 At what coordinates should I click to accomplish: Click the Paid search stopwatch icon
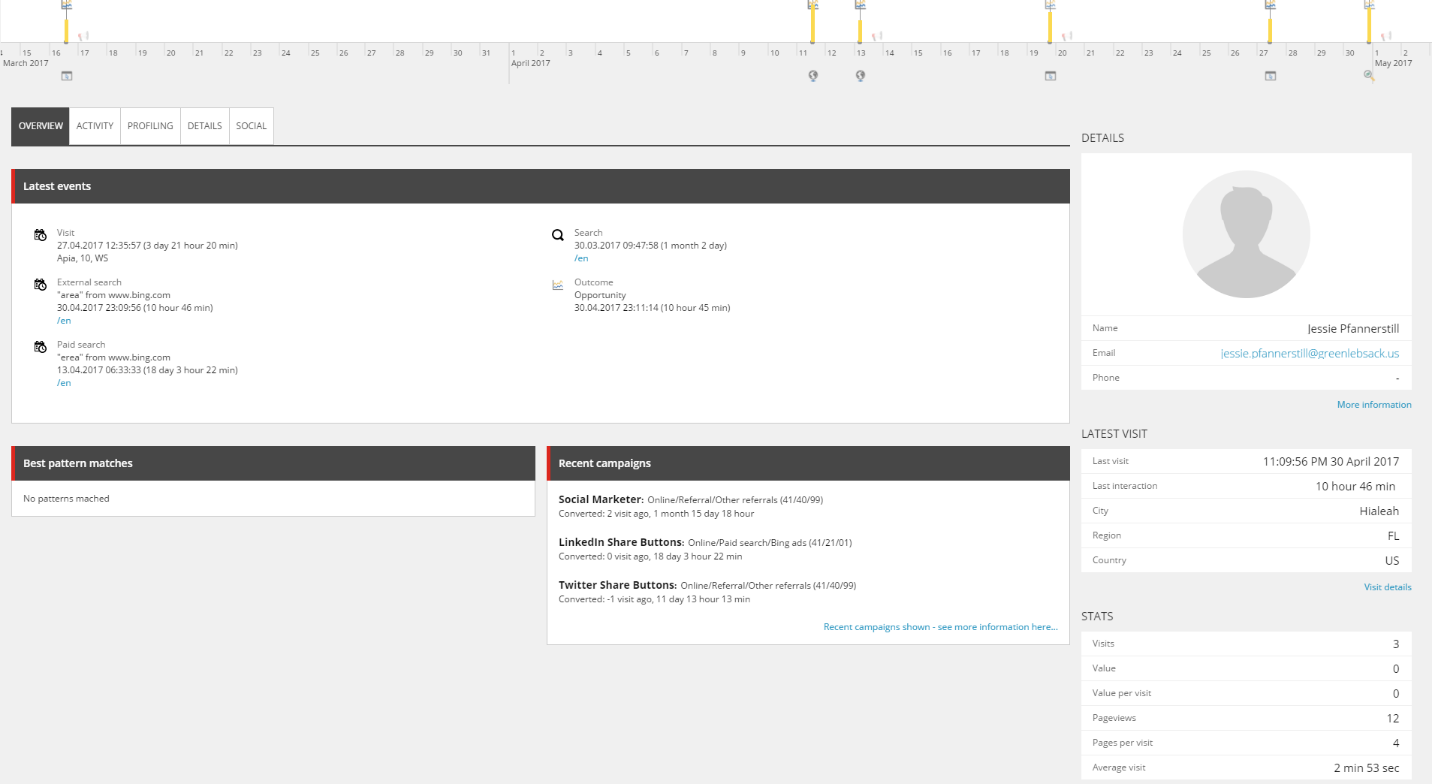point(40,346)
